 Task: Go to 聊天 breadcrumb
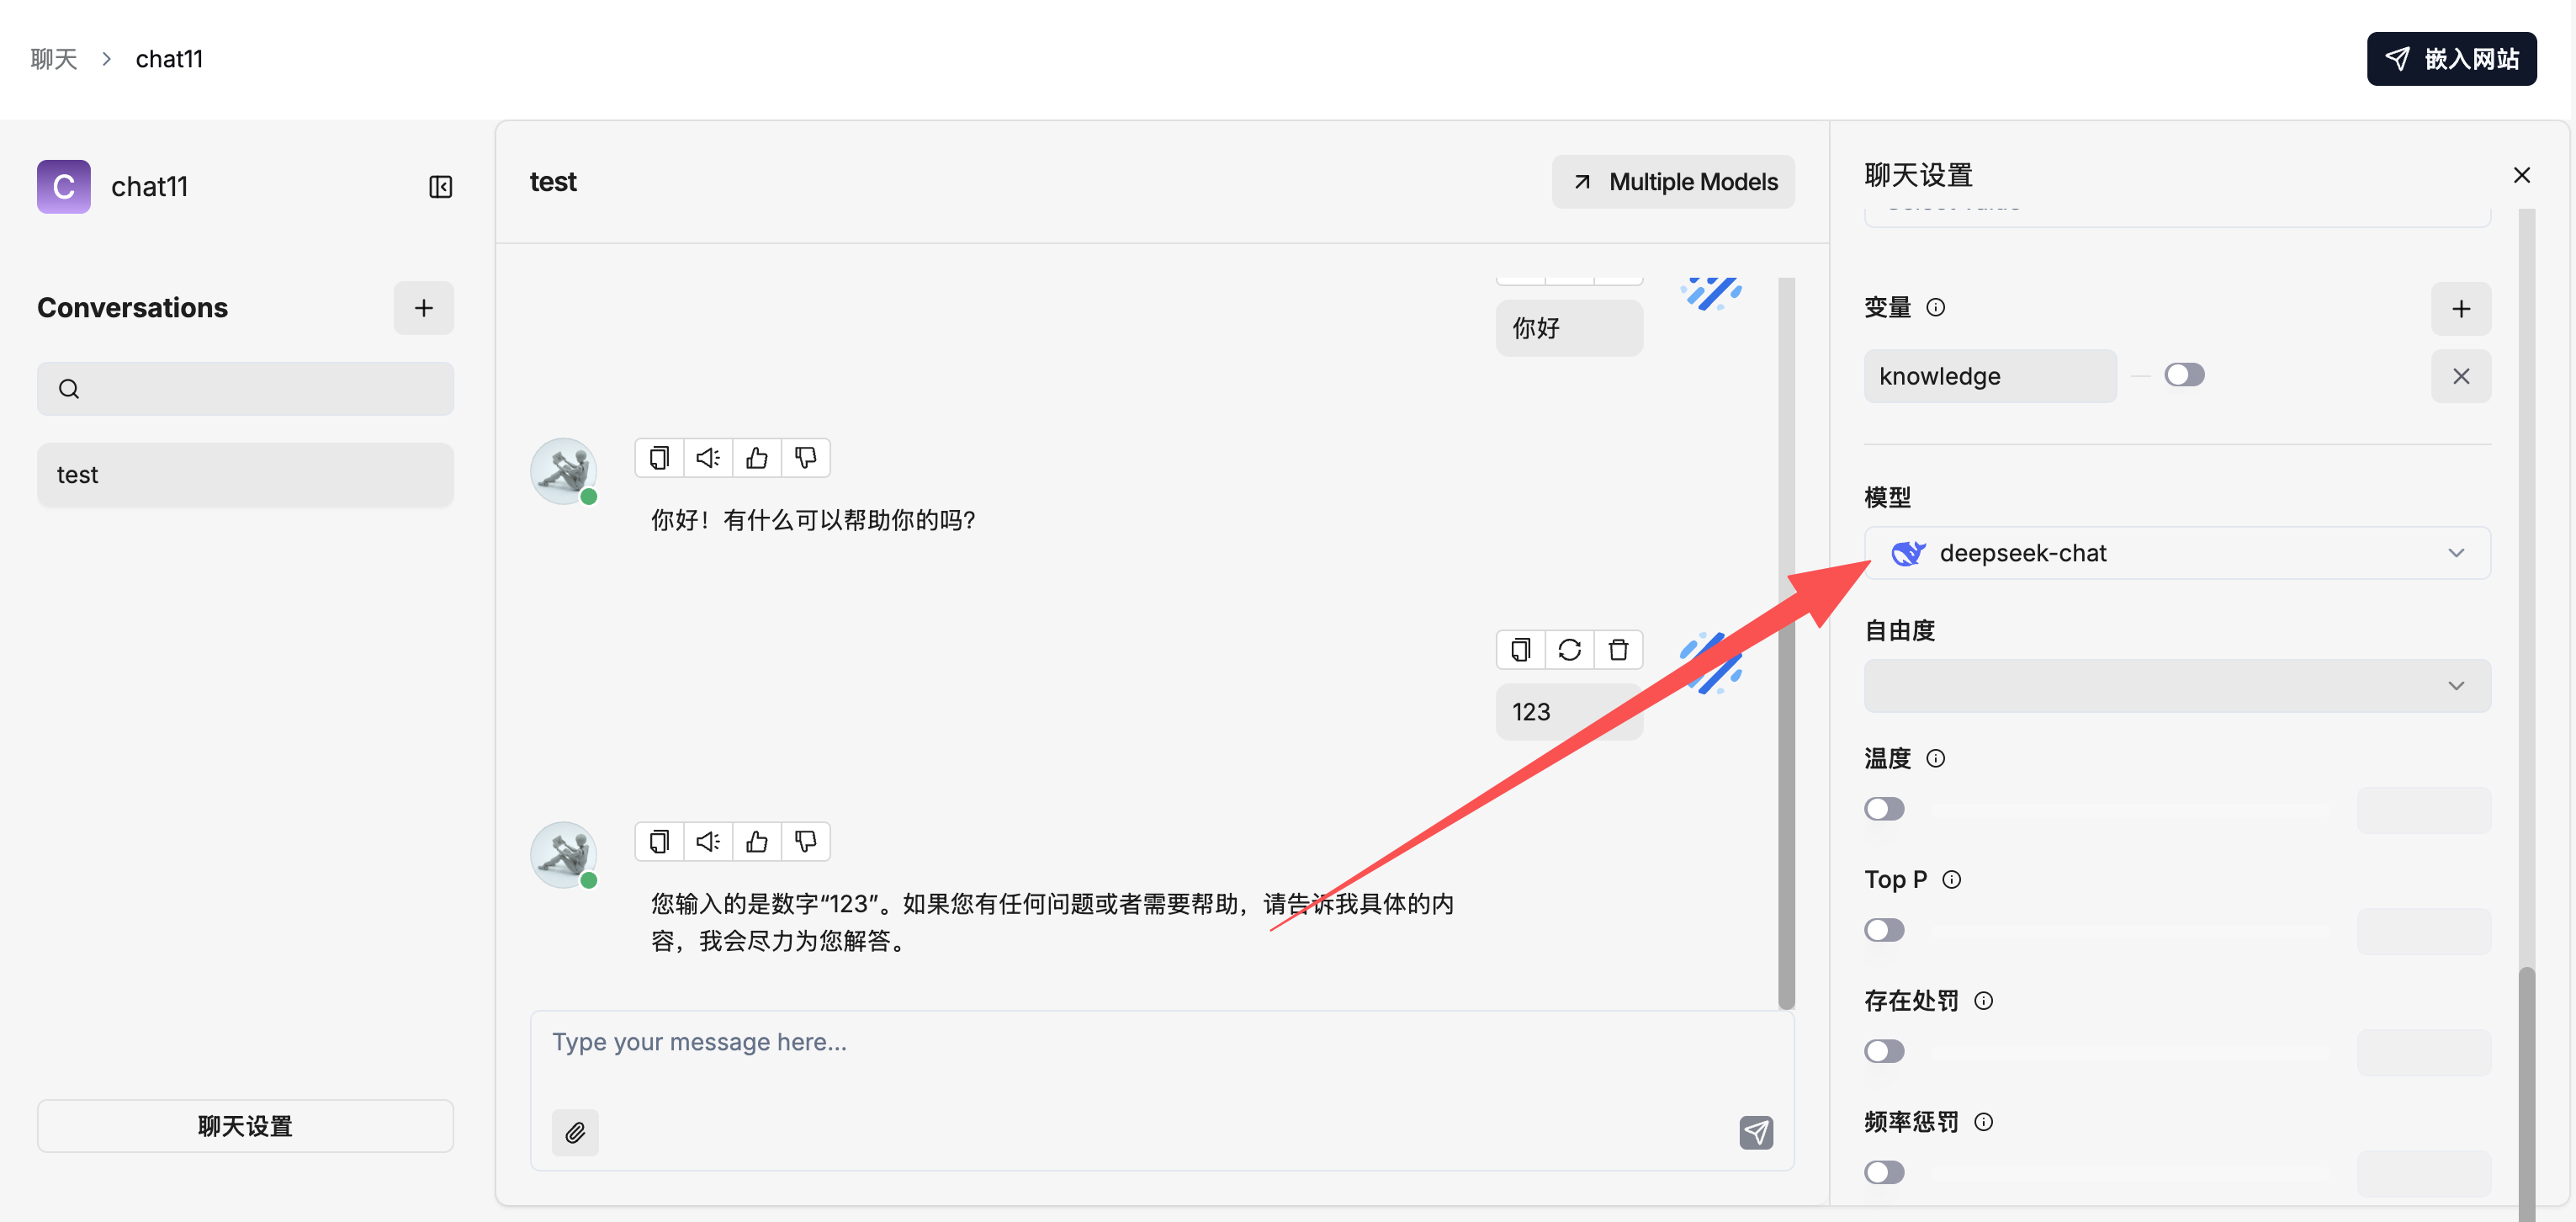tap(54, 59)
